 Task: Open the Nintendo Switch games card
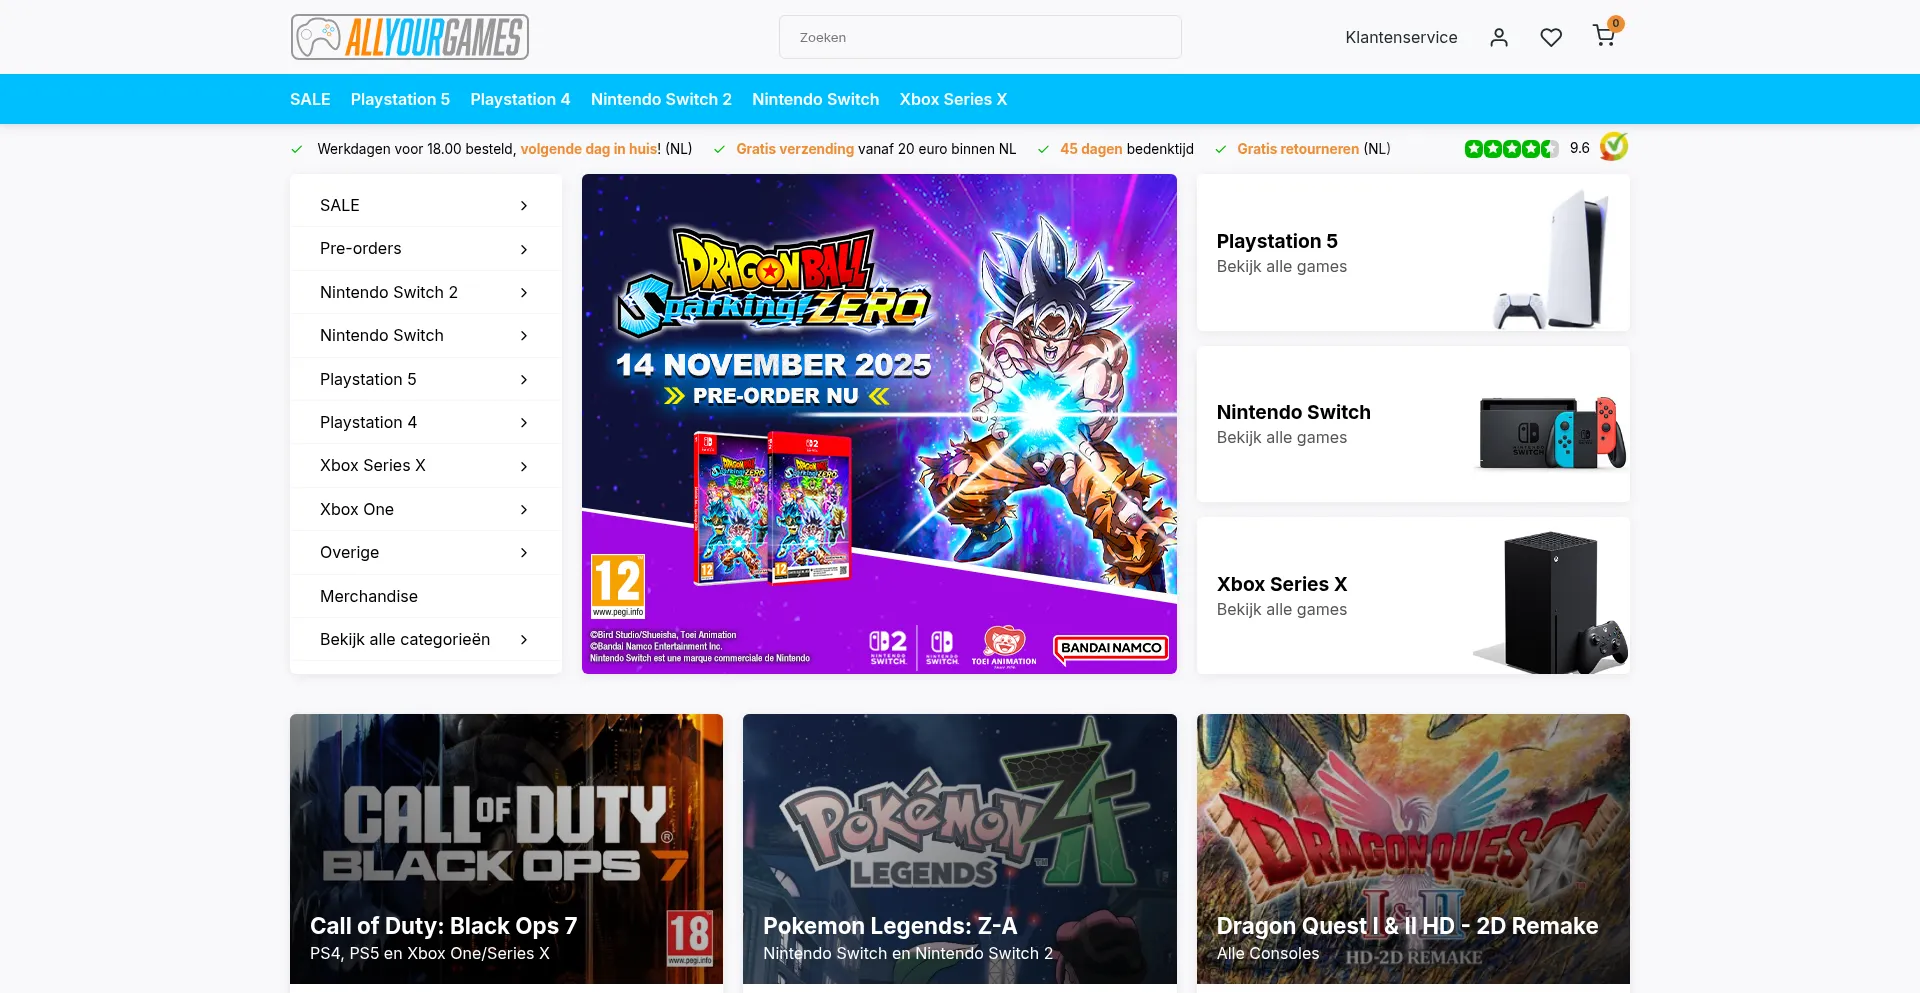click(x=1412, y=424)
